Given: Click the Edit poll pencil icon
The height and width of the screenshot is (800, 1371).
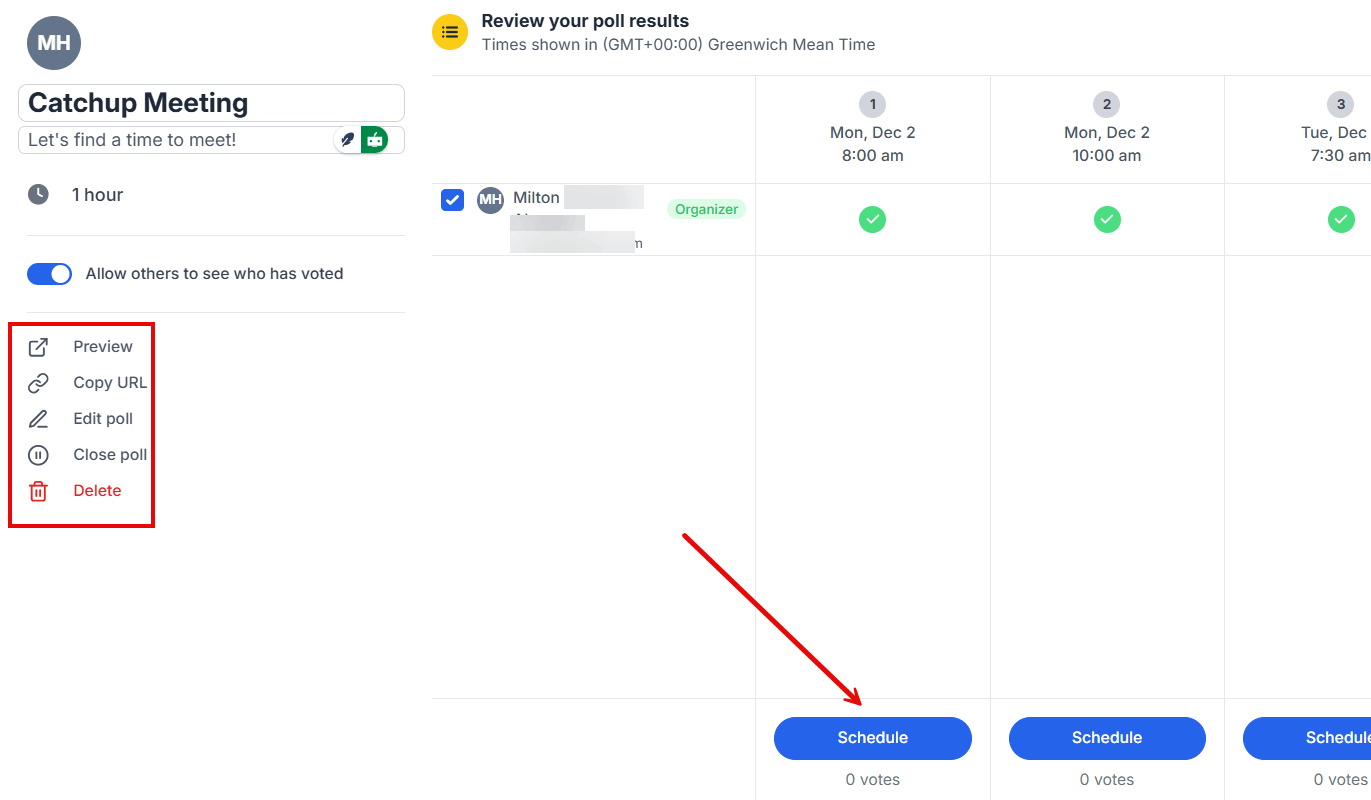Looking at the screenshot, I should point(38,419).
